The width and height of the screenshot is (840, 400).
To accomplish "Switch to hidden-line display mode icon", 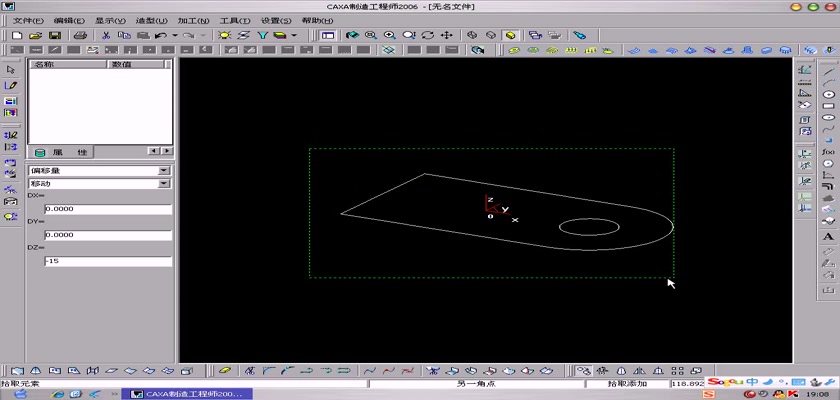I will coord(491,35).
